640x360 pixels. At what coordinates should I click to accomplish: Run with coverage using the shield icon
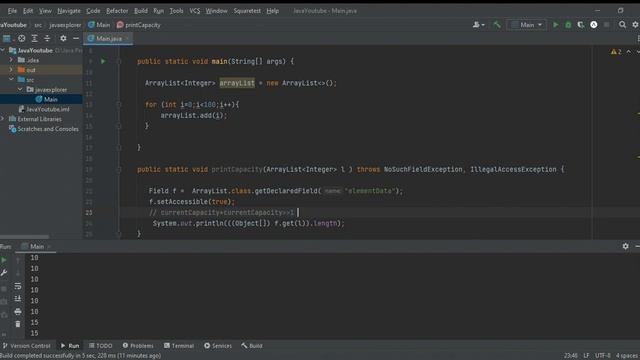click(x=581, y=25)
